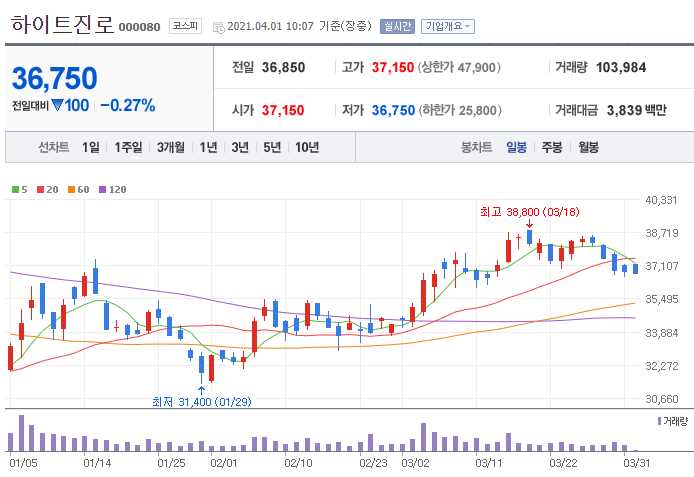Click the 상한가 47,900 text
This screenshot has height=477, width=694.
[x=460, y=67]
